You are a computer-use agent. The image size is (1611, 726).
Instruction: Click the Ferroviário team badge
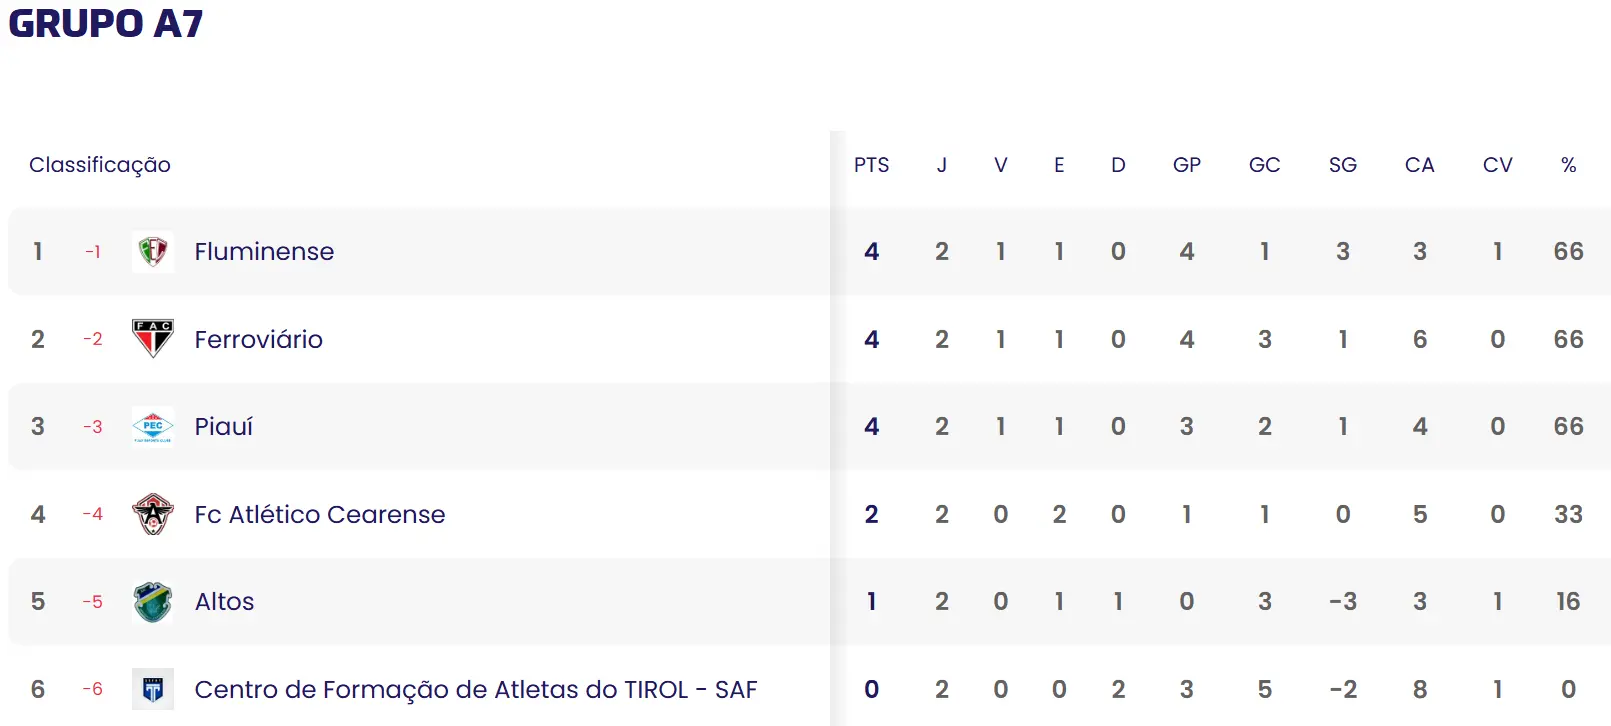(x=153, y=339)
